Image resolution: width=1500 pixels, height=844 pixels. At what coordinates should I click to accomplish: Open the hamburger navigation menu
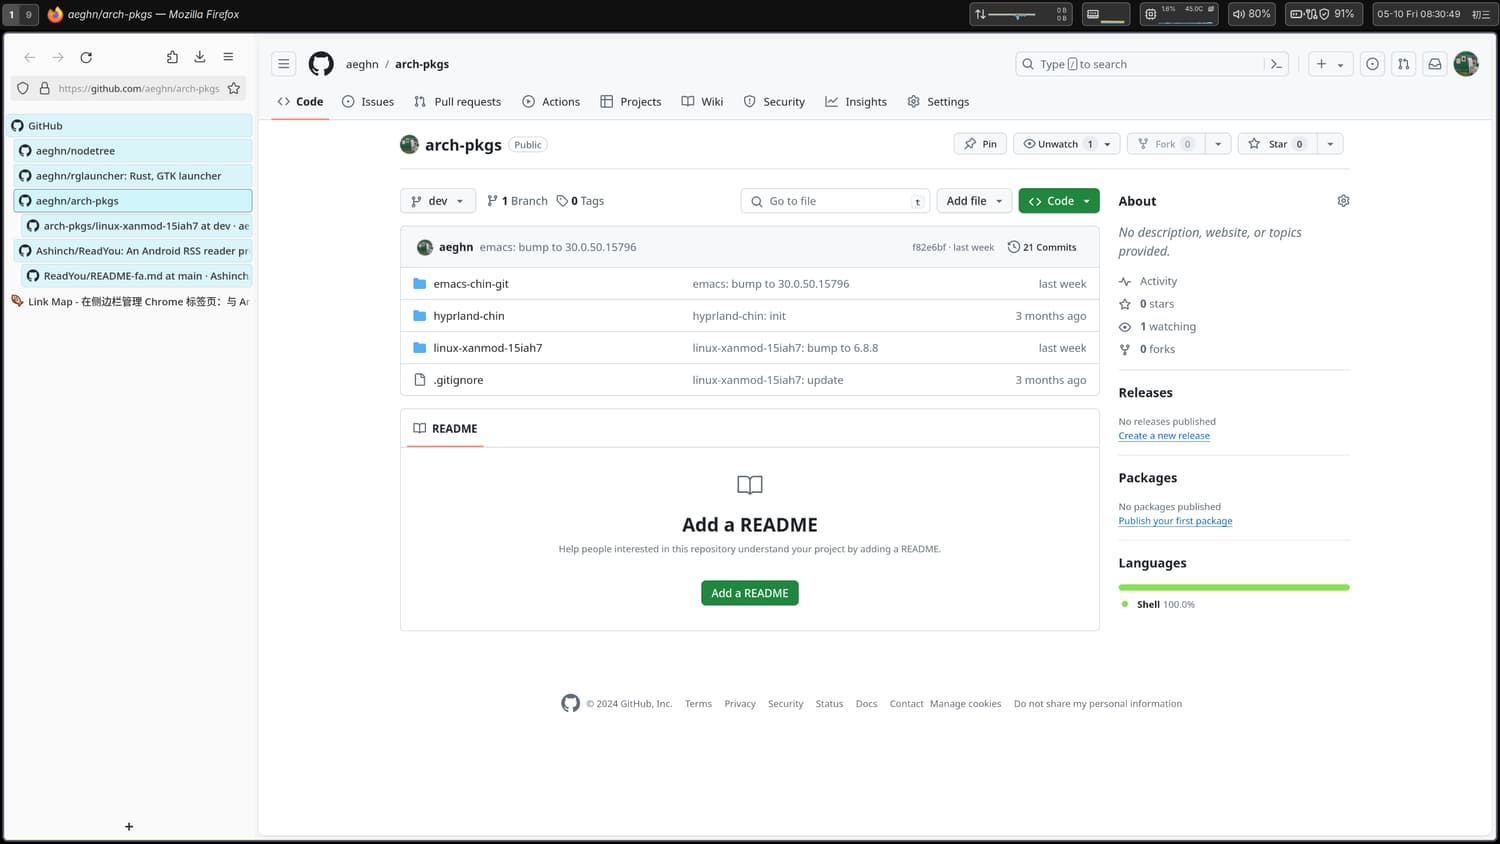284,64
